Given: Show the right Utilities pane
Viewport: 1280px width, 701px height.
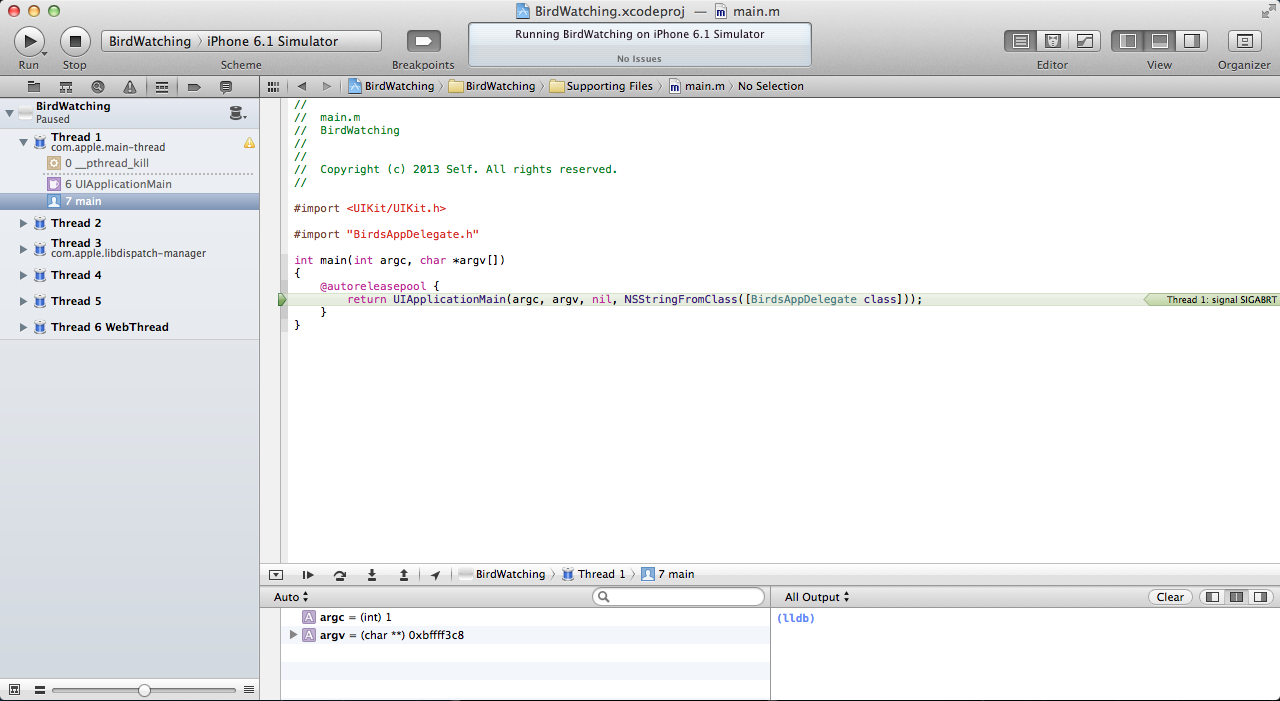Looking at the screenshot, I should coord(1191,41).
